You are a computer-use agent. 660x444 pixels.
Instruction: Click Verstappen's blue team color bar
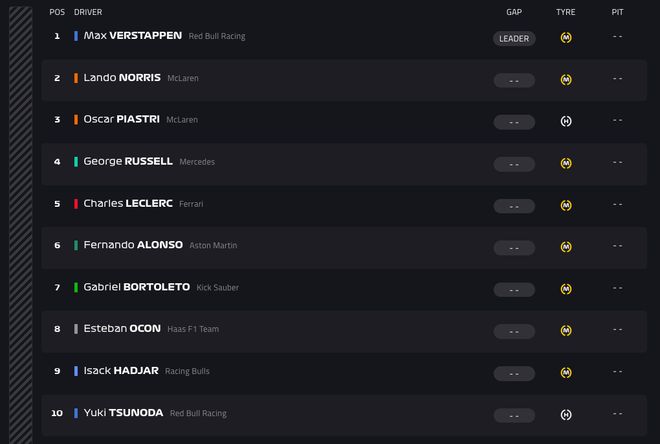pyautogui.click(x=76, y=36)
